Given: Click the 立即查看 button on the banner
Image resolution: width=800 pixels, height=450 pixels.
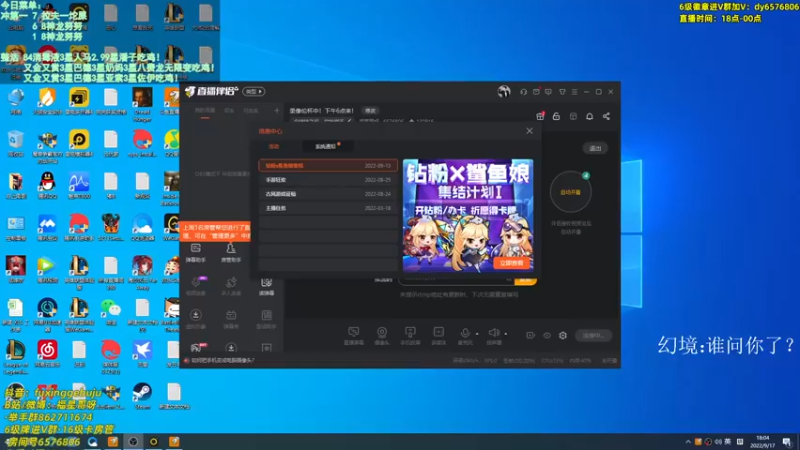Looking at the screenshot, I should [511, 263].
